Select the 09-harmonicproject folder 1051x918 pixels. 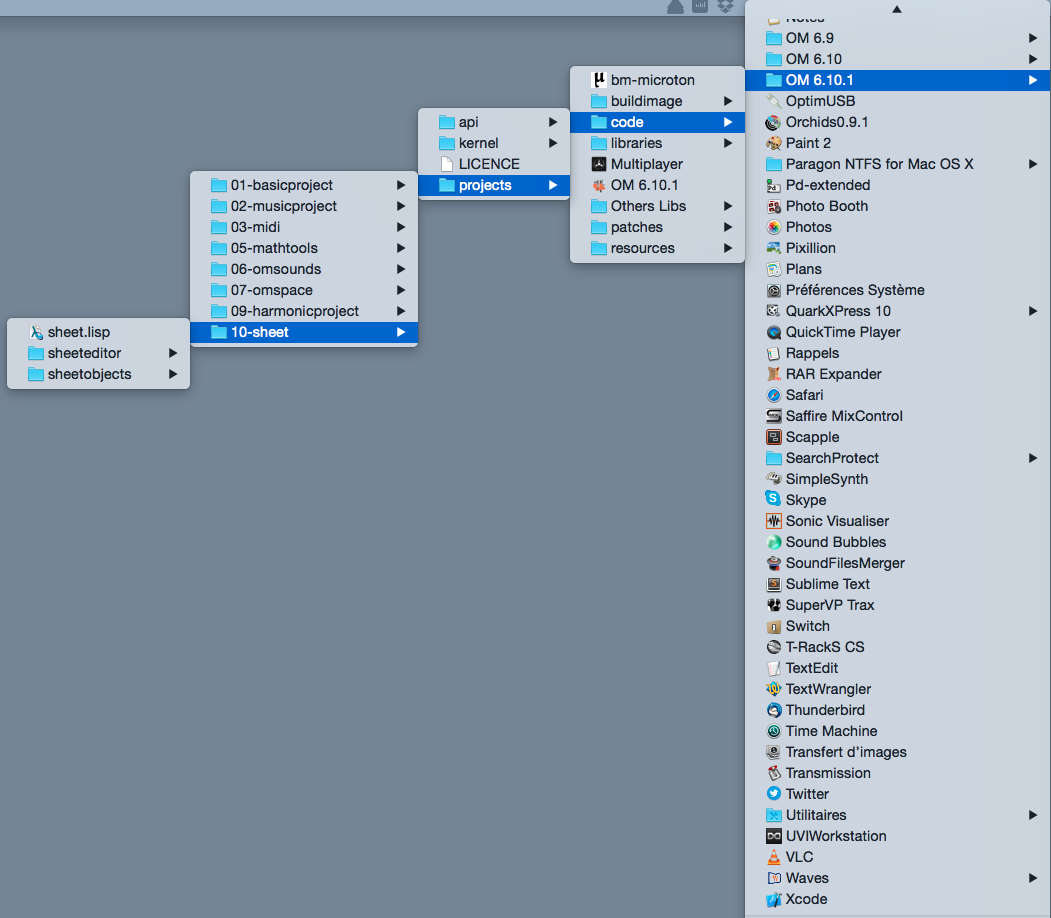pyautogui.click(x=304, y=312)
